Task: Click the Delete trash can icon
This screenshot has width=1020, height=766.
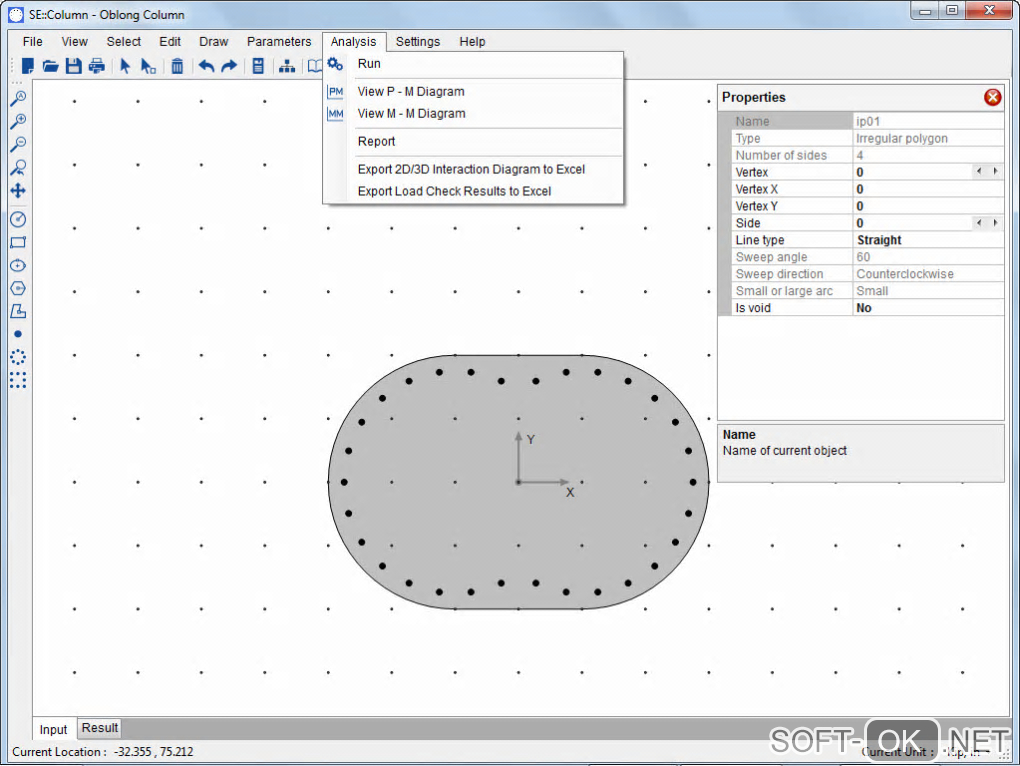Action: 176,66
